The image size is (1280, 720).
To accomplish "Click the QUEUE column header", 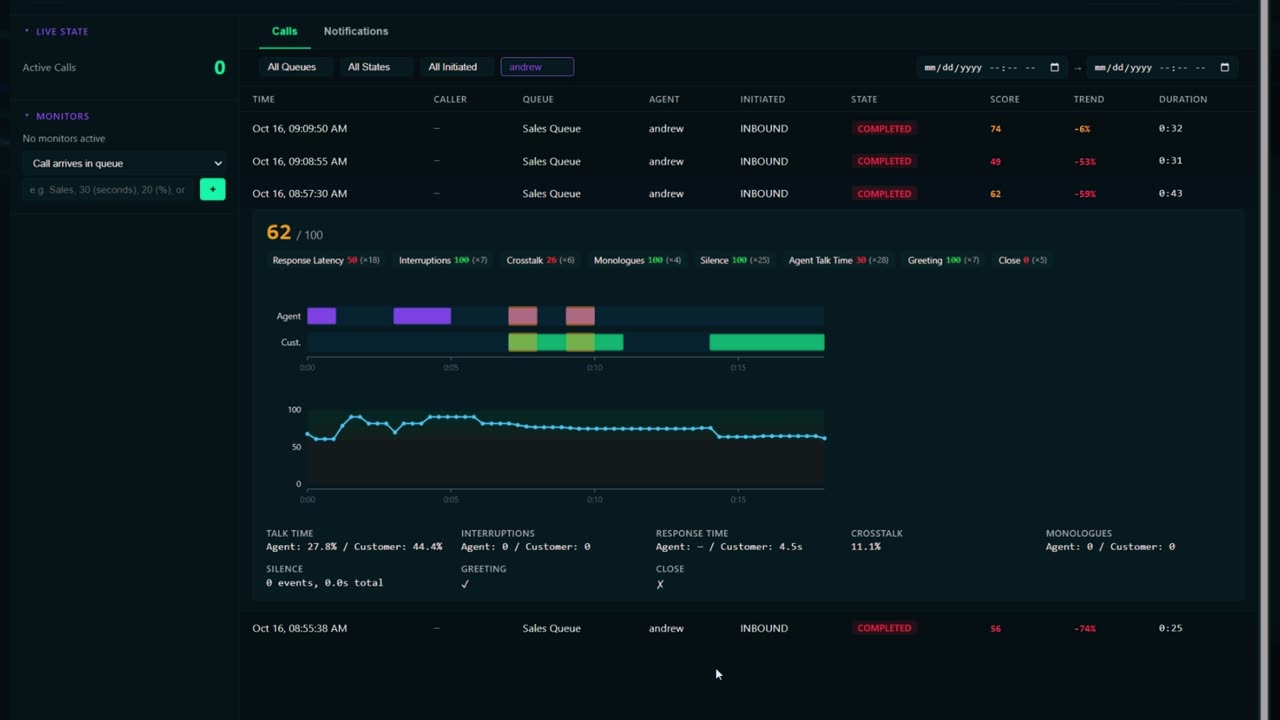I will click(x=538, y=99).
